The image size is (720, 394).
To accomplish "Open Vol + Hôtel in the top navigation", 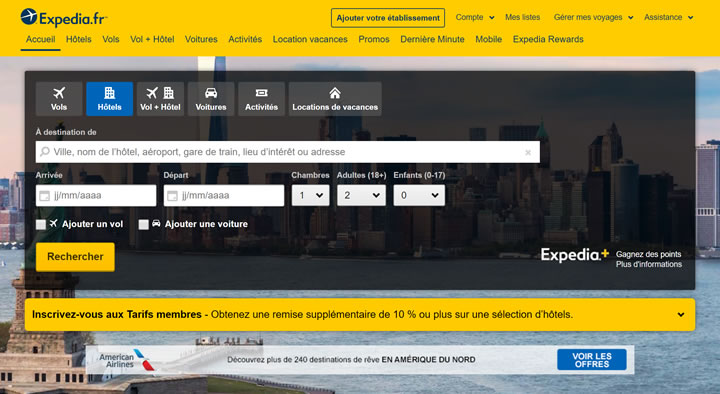I will coord(152,39).
